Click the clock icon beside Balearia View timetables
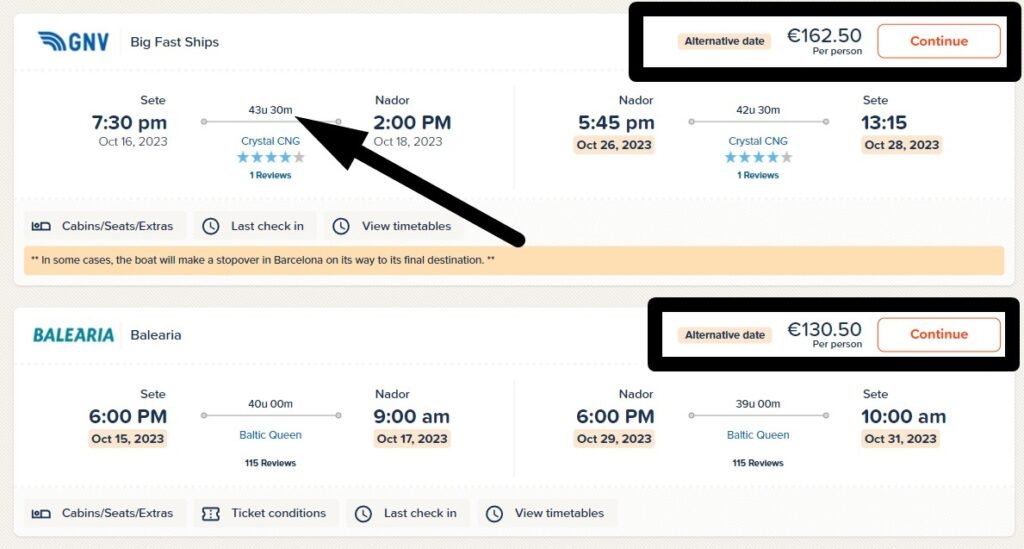Viewport: 1024px width, 549px height. [494, 514]
